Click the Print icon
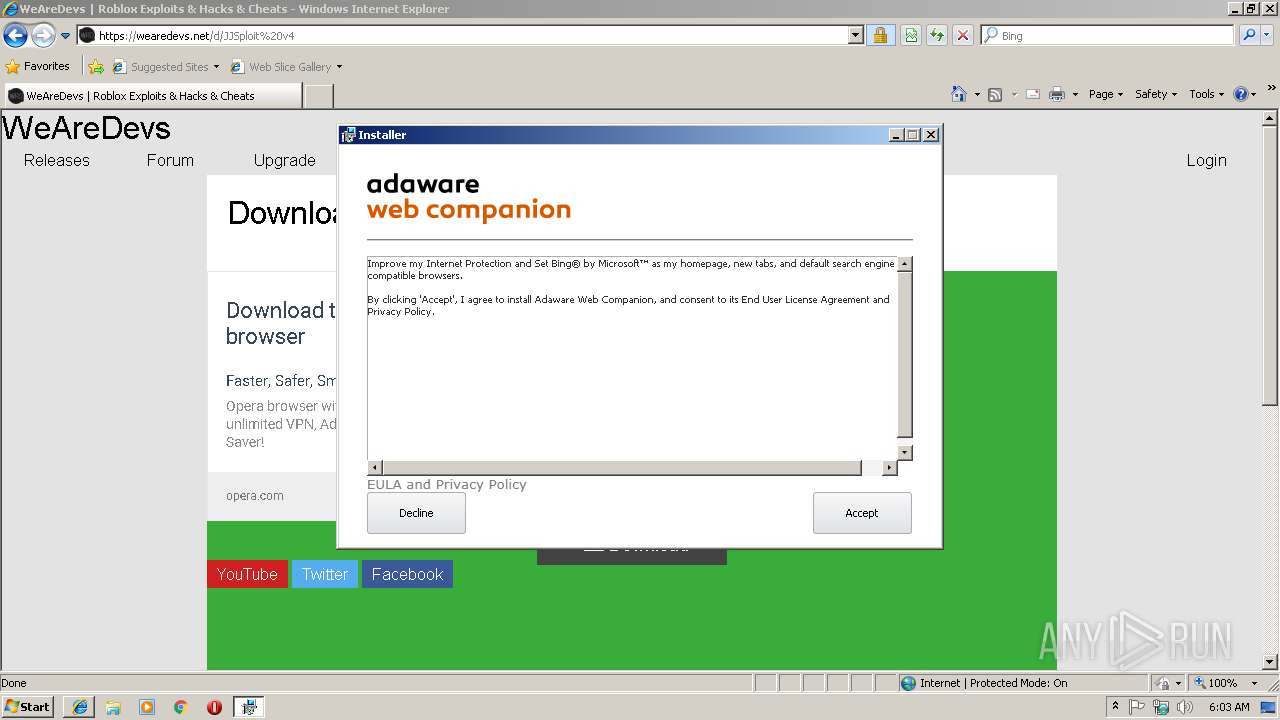This screenshot has width=1280, height=720. [x=1058, y=94]
